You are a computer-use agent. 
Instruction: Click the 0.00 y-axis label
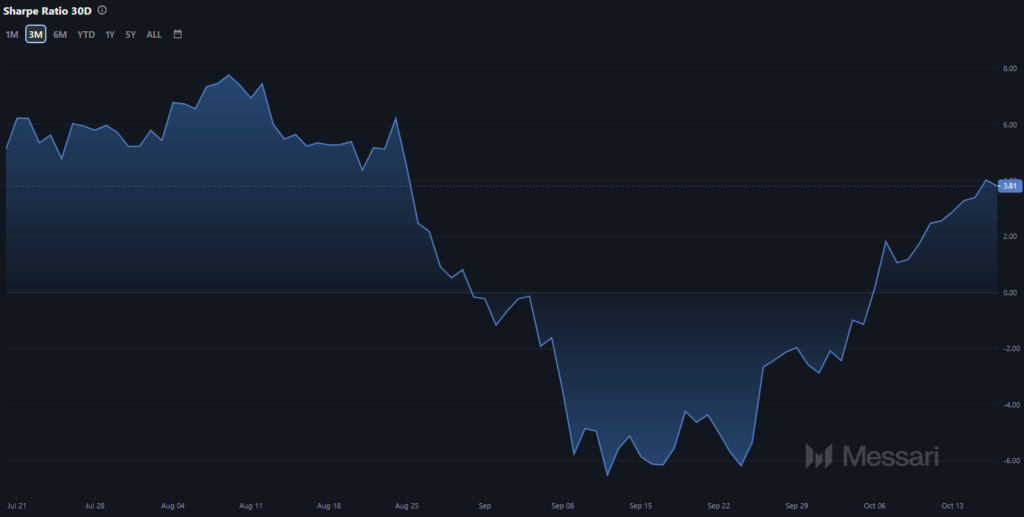1010,292
